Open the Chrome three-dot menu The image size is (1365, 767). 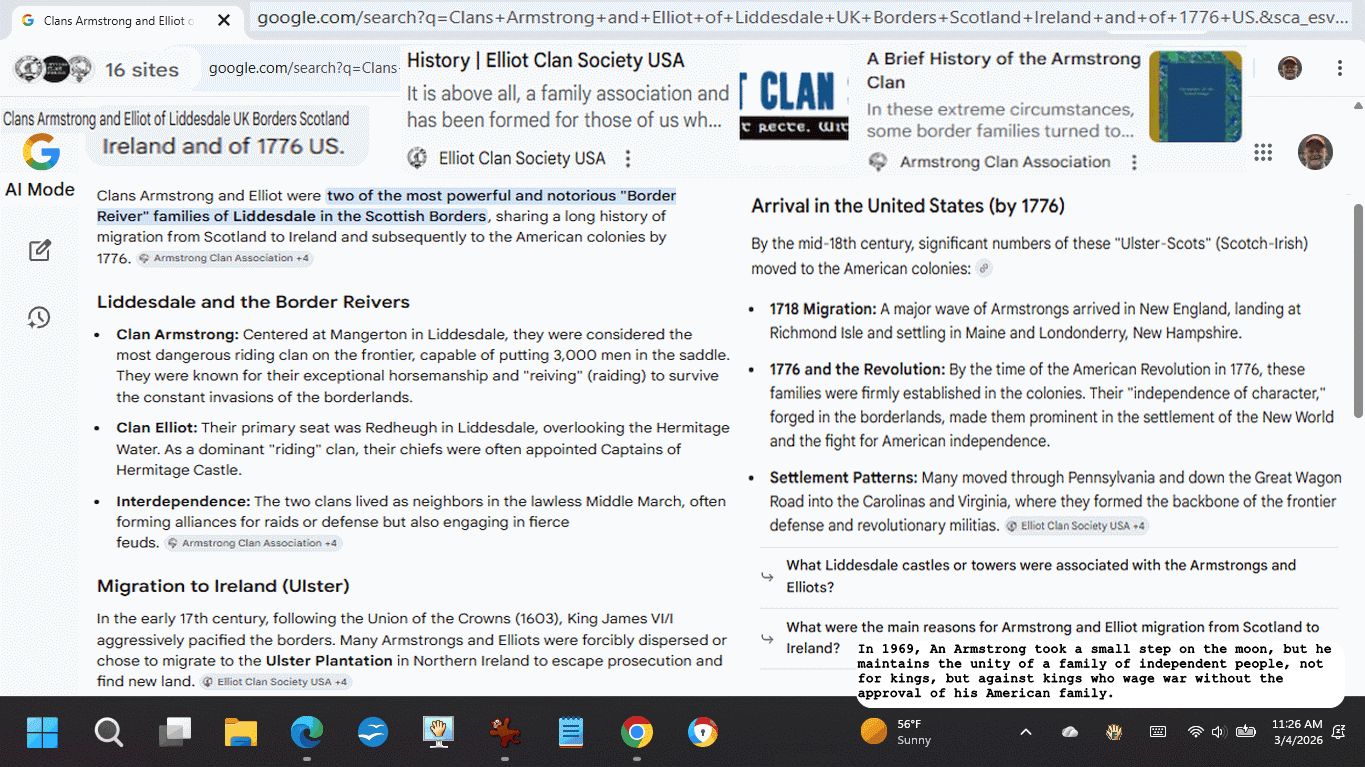click(x=1339, y=68)
